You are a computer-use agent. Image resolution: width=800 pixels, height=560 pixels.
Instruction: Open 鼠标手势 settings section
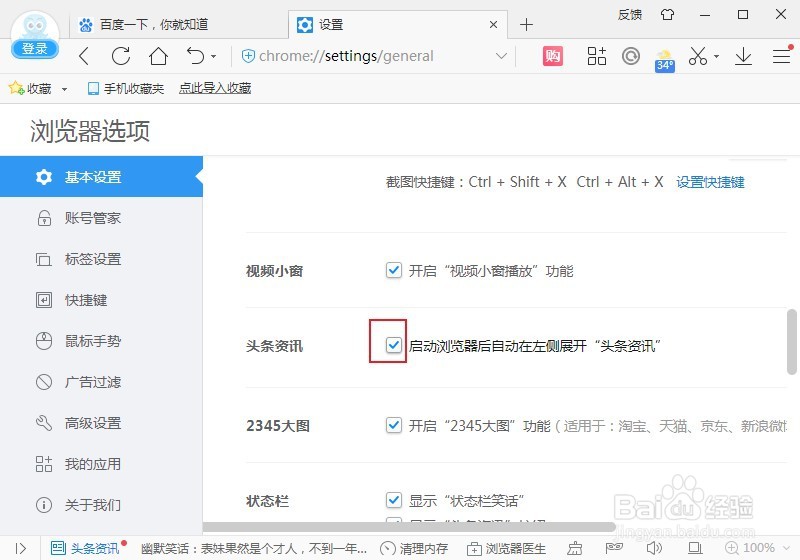pyautogui.click(x=102, y=341)
